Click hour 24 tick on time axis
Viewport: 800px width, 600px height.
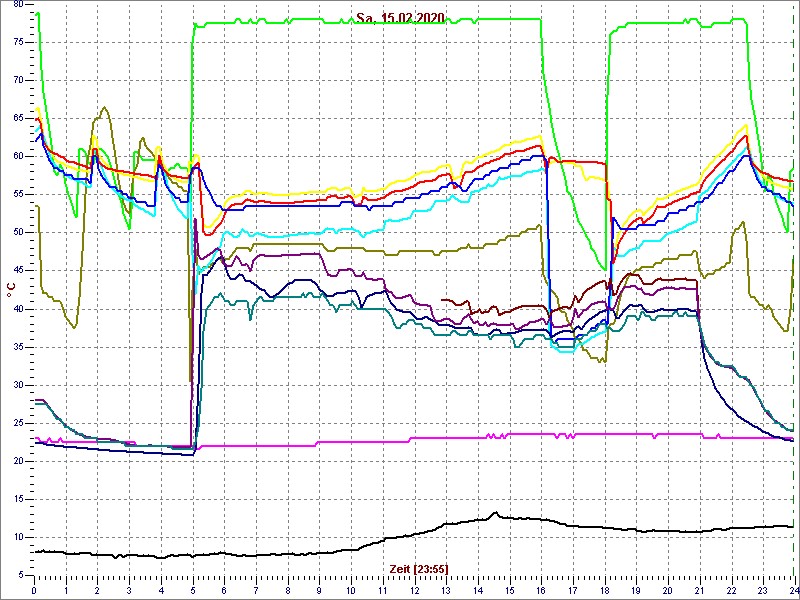click(x=792, y=590)
